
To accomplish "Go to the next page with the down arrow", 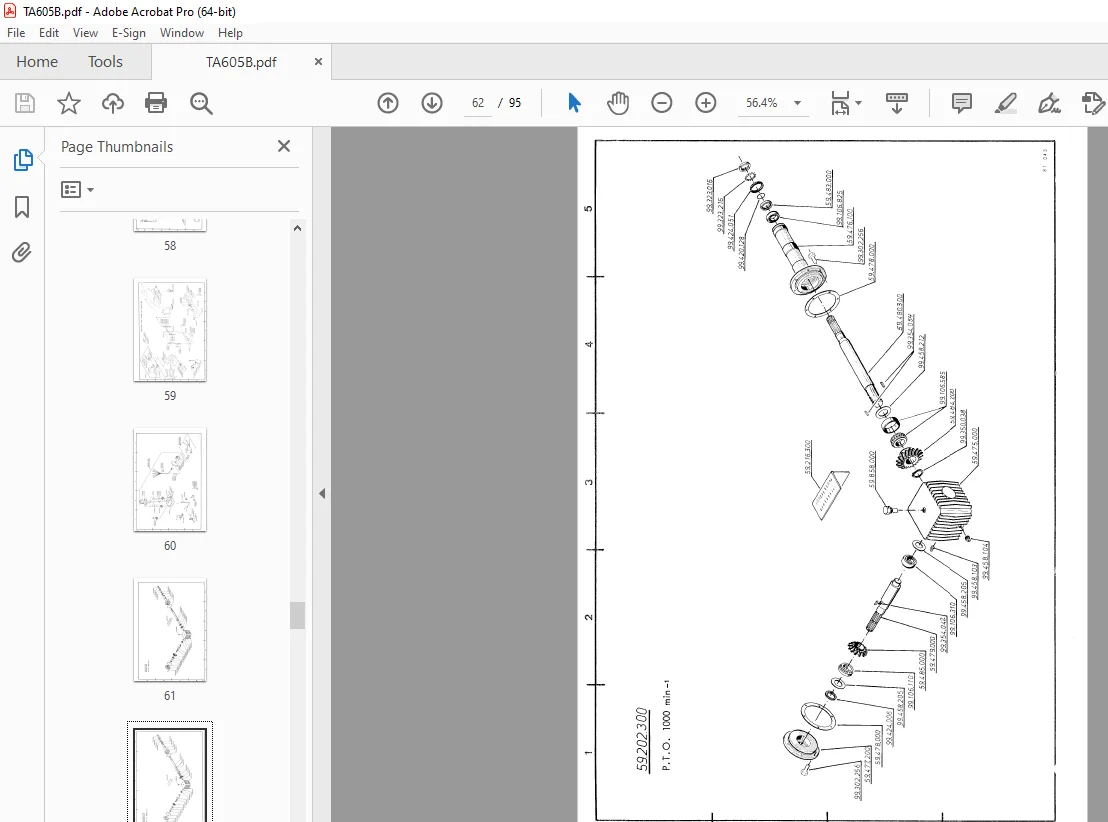I will (x=432, y=103).
